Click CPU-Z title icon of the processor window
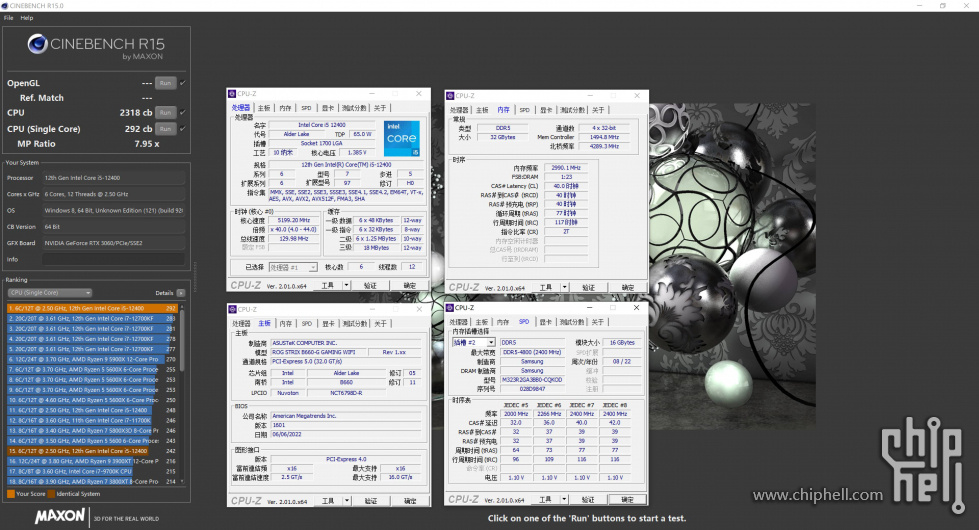The height and width of the screenshot is (530, 979). click(232, 94)
